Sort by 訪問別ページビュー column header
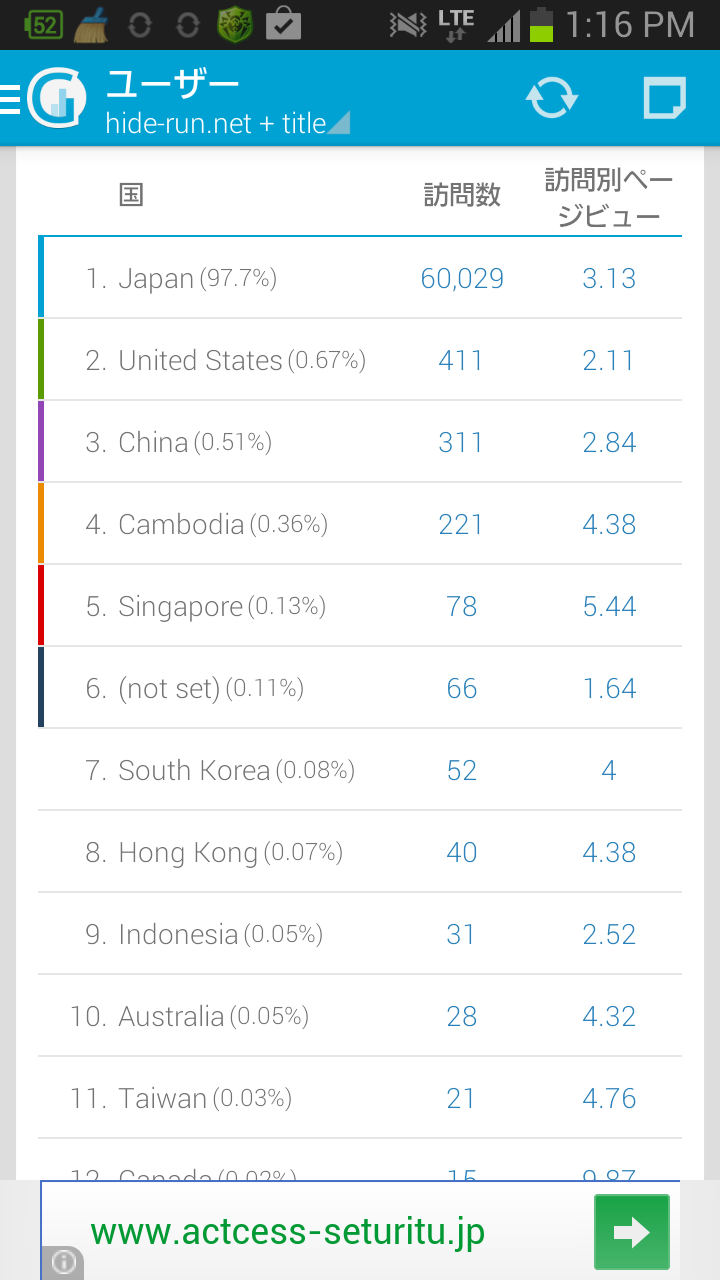 click(x=608, y=197)
